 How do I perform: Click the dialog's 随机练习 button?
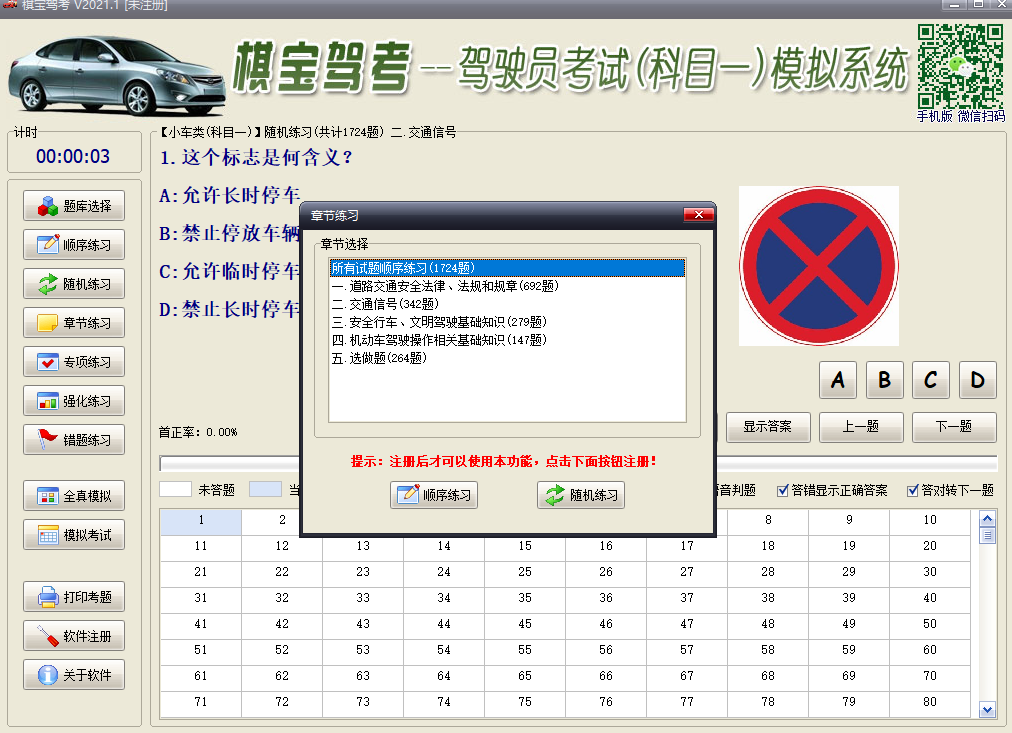[581, 495]
